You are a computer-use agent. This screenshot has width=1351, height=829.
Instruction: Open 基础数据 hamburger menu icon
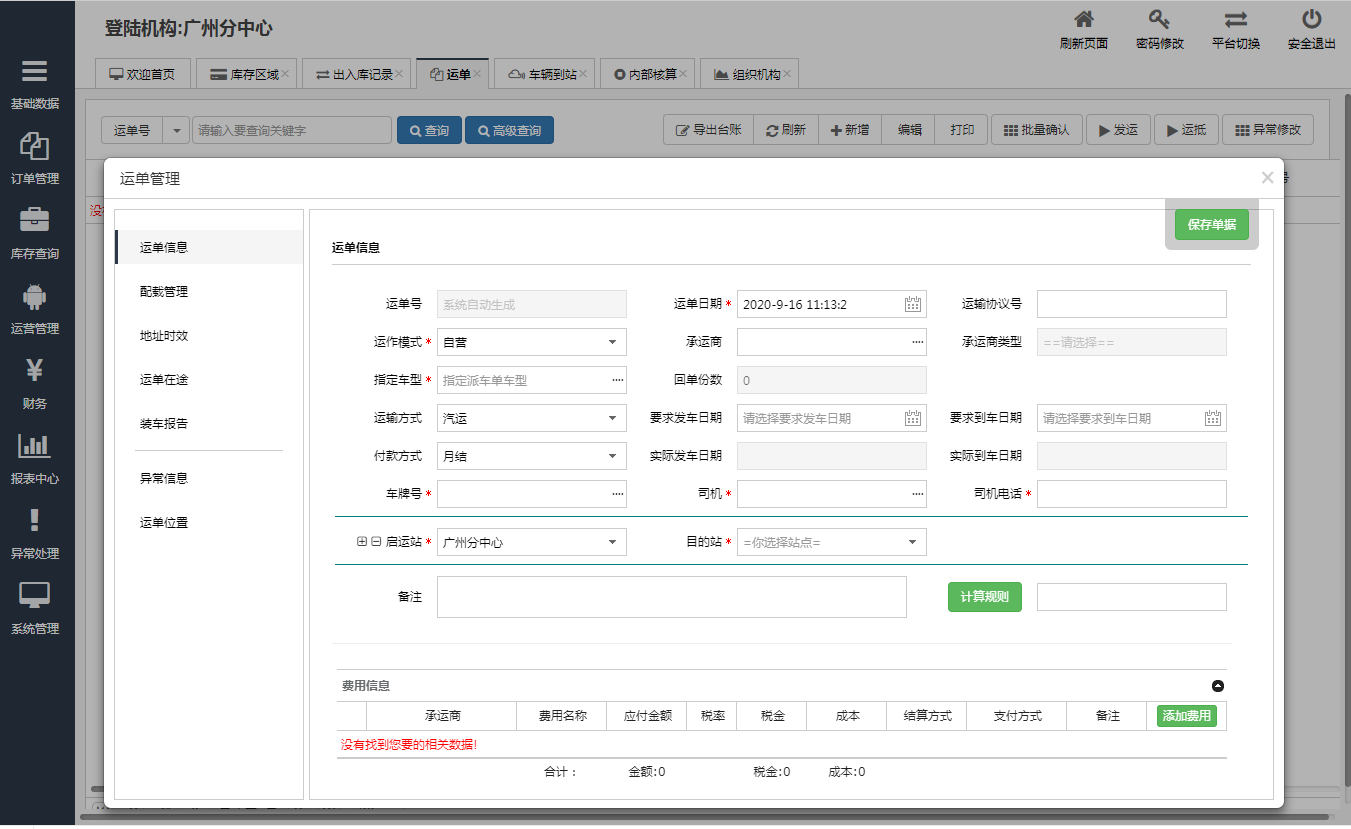click(34, 72)
